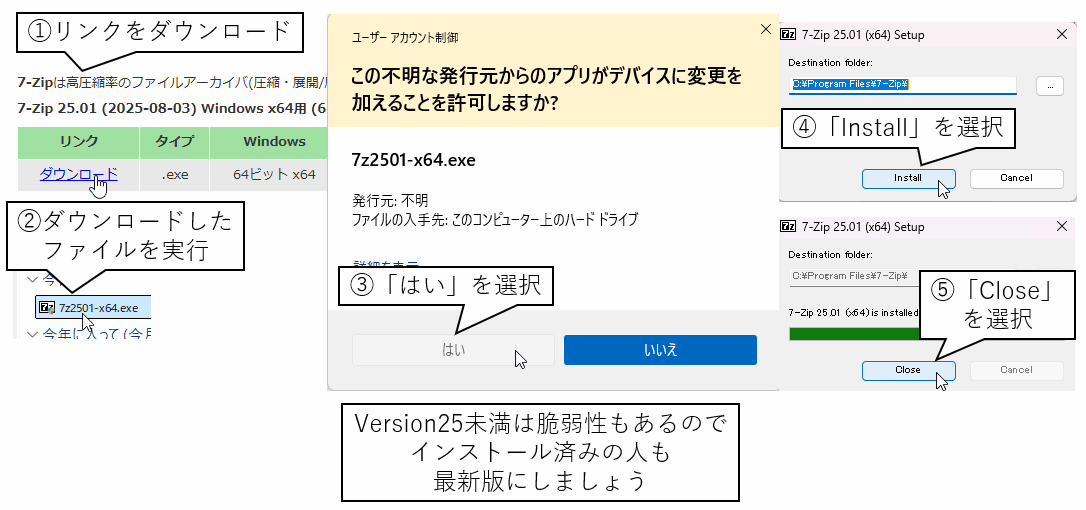Choose はい in the User Account Control dialog

[454, 350]
